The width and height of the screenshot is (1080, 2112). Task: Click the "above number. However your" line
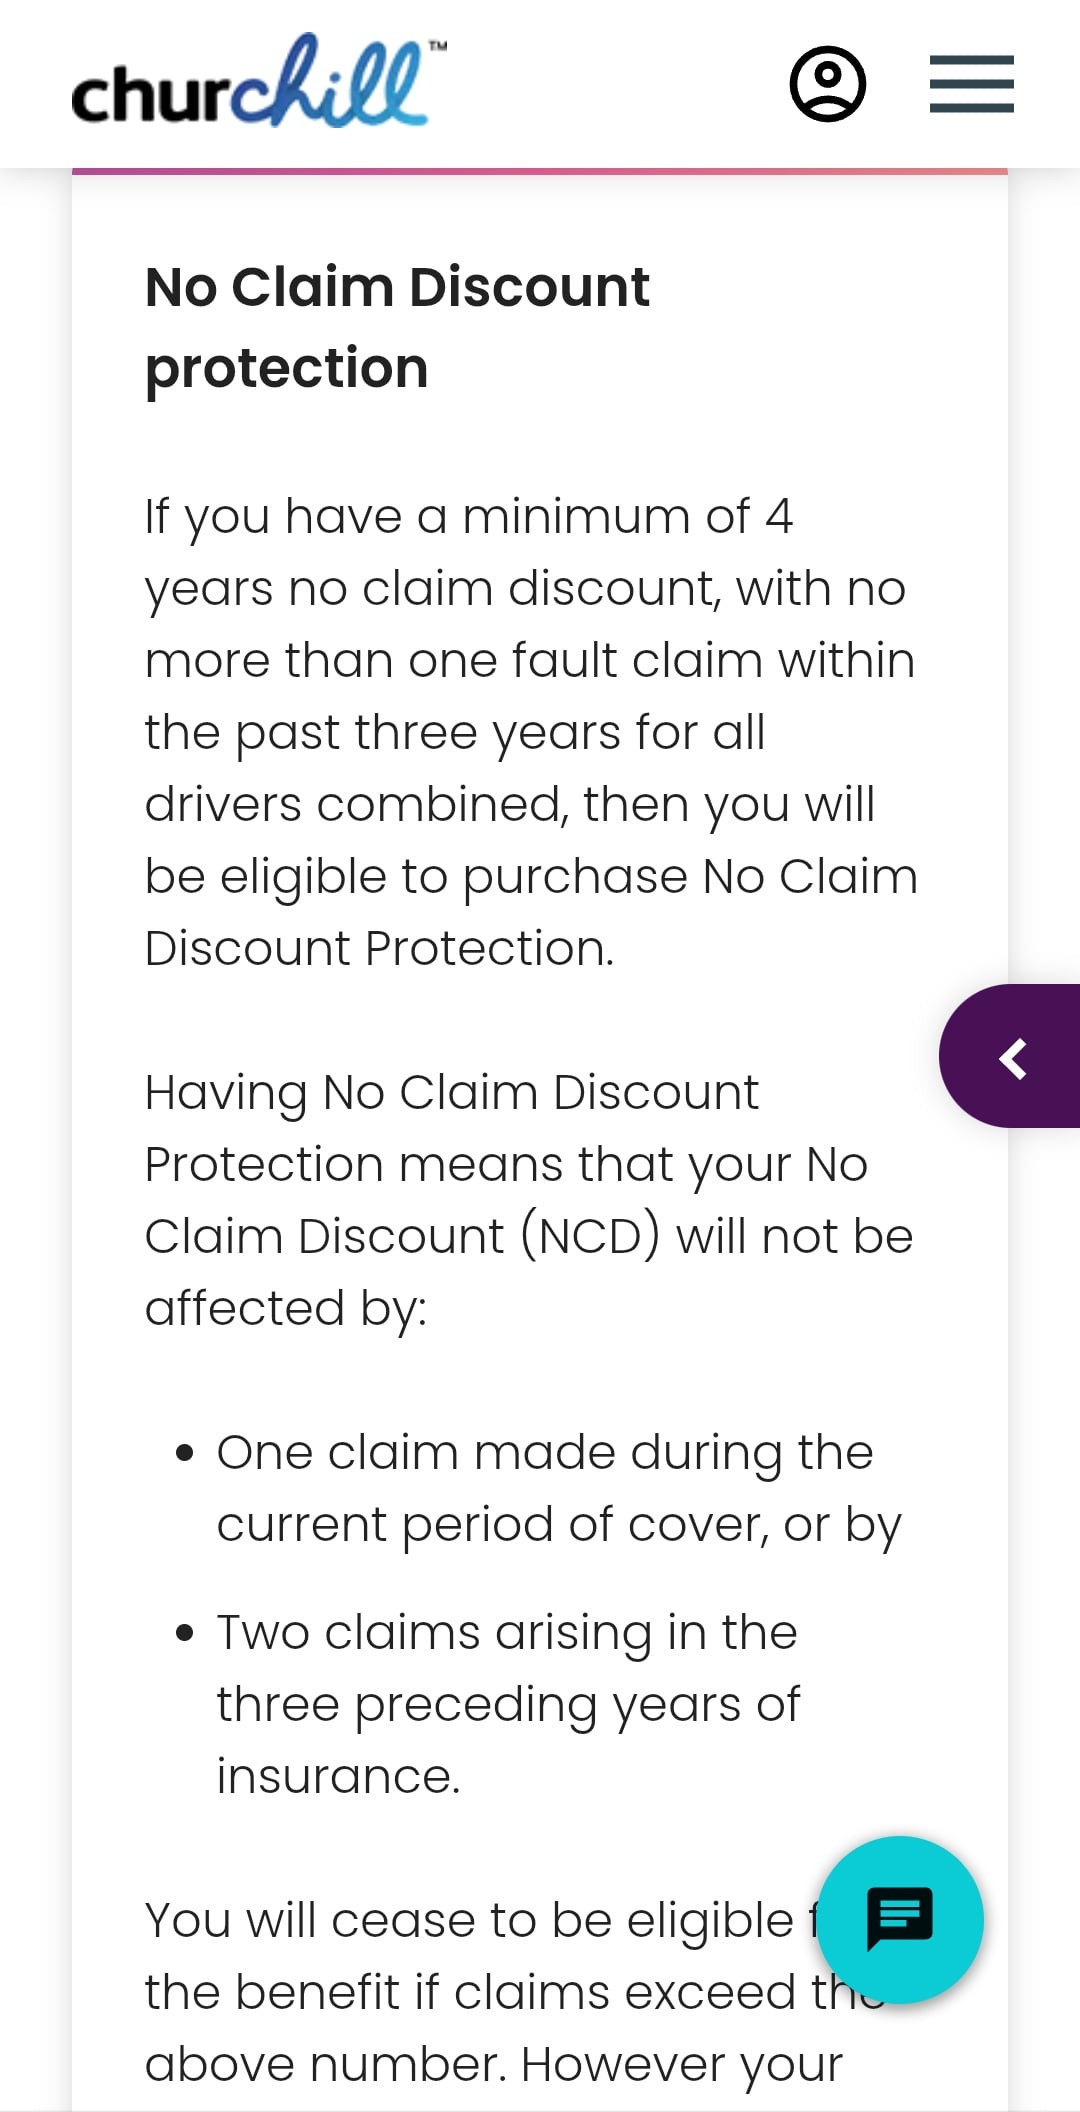[x=493, y=2064]
